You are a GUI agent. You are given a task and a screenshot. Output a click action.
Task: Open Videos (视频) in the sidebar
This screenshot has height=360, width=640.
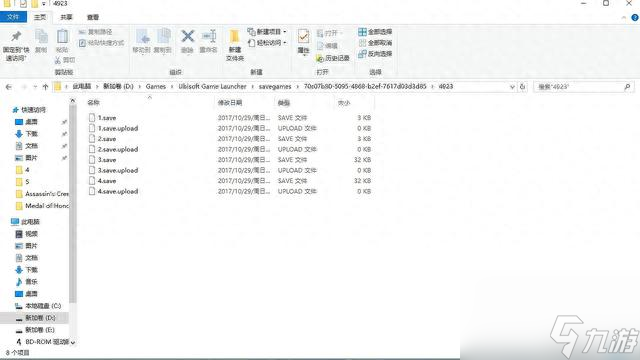click(x=31, y=234)
